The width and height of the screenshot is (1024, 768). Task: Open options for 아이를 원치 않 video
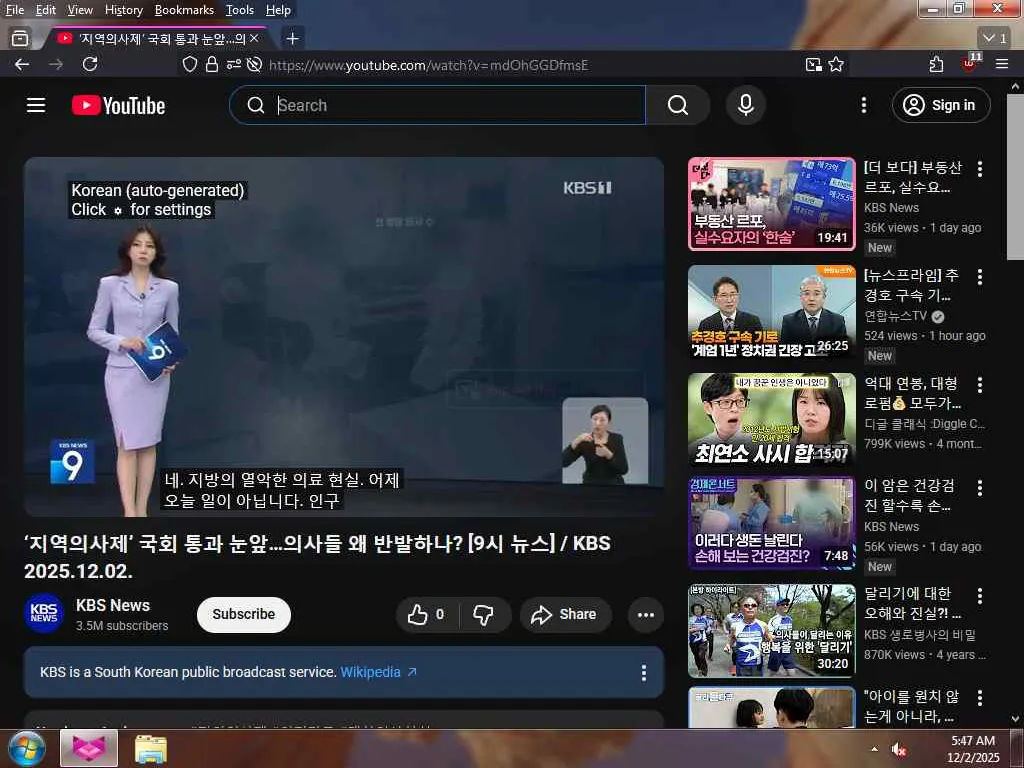point(980,698)
